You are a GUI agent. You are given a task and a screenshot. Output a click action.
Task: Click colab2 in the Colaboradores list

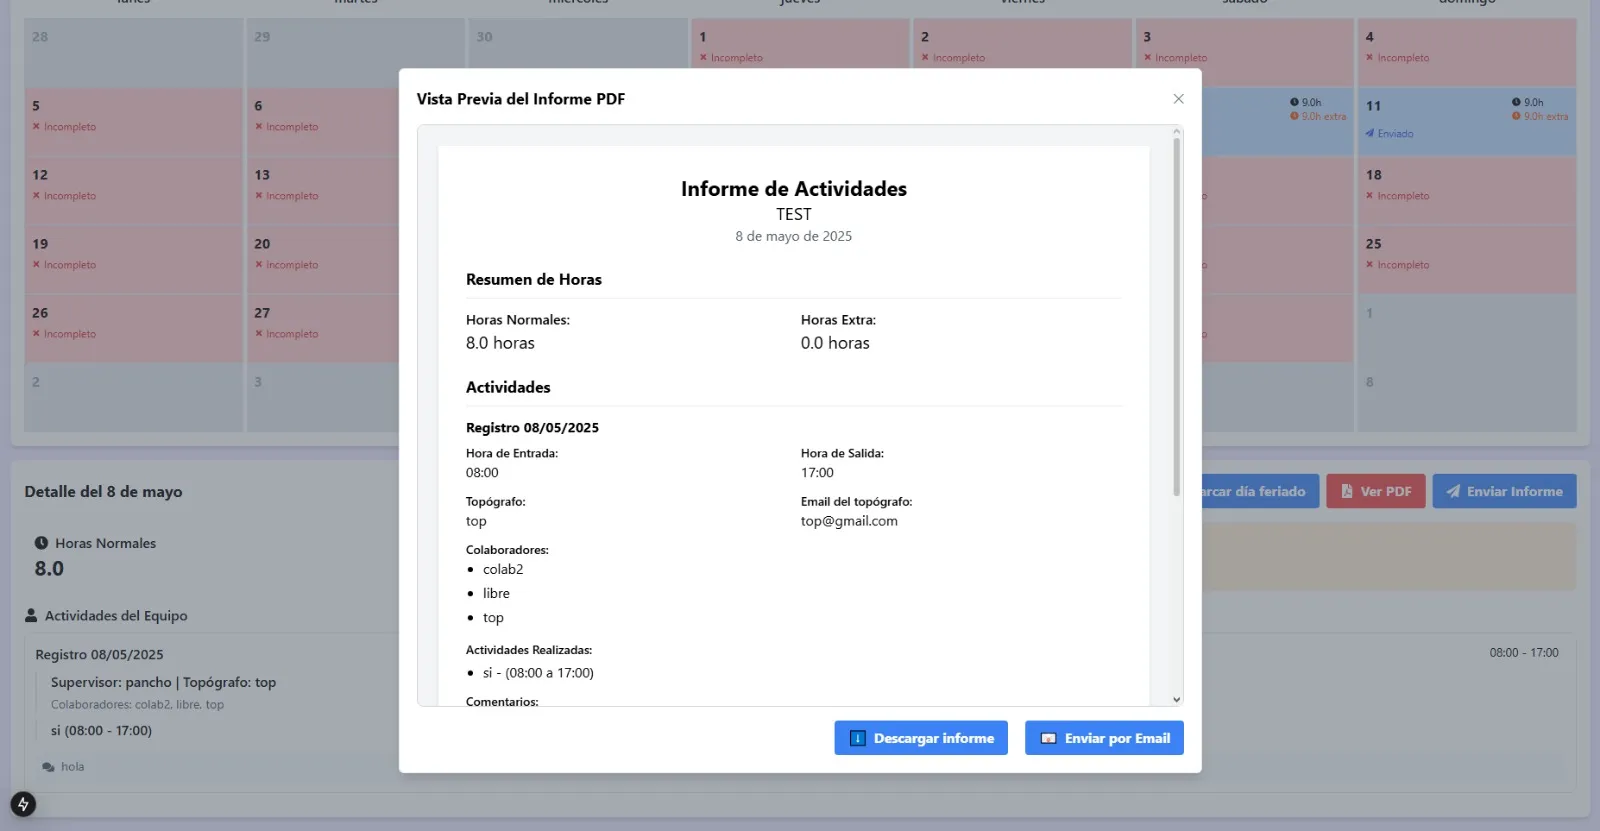[503, 569]
